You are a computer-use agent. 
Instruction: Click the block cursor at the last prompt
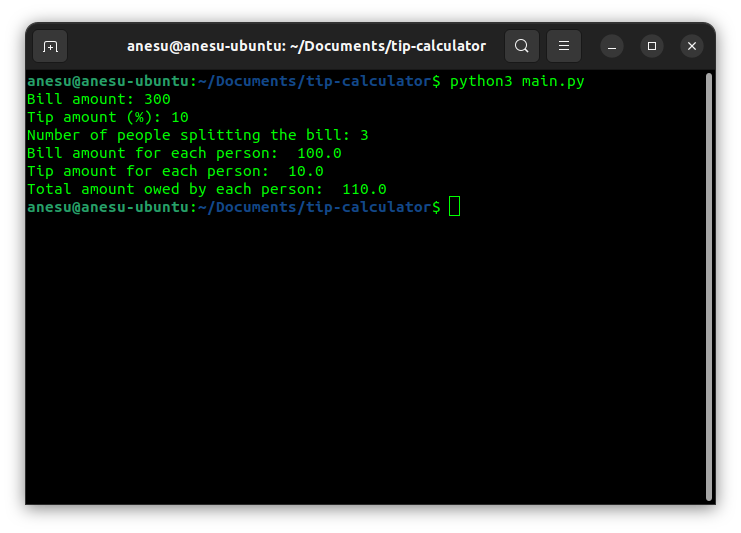coord(455,207)
